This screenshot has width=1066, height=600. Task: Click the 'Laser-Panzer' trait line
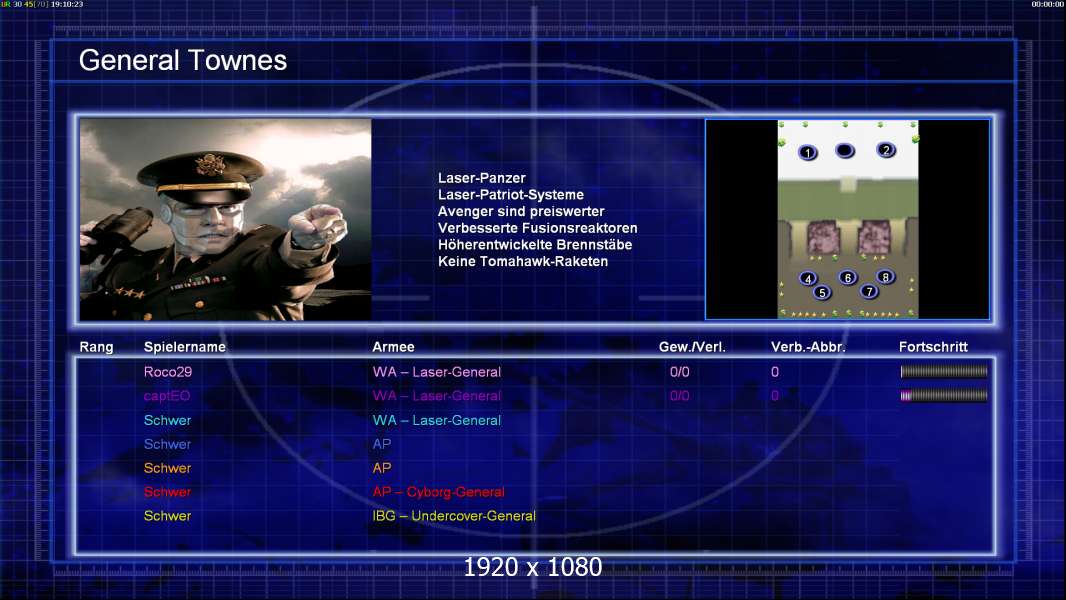[x=482, y=178]
